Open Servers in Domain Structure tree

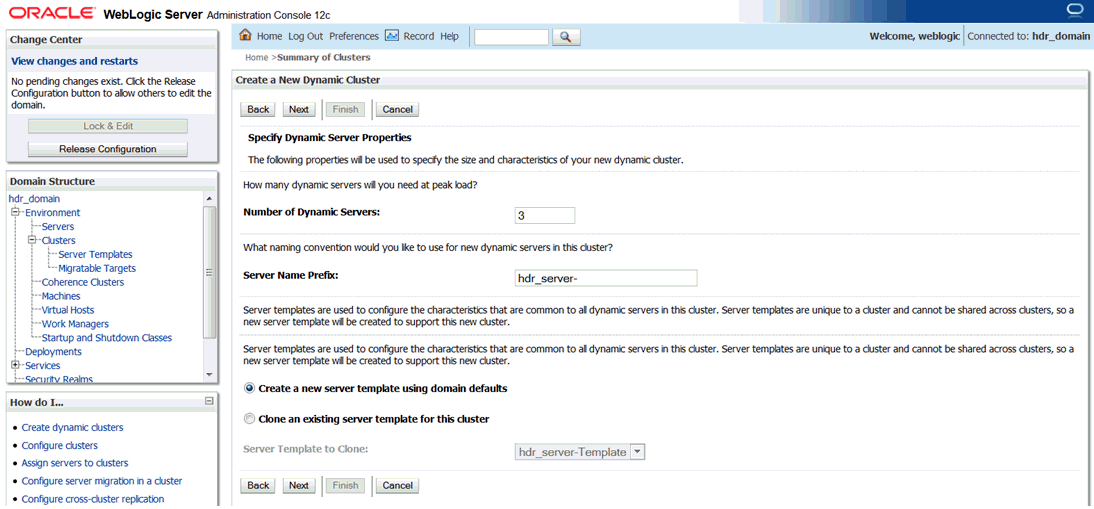58,227
